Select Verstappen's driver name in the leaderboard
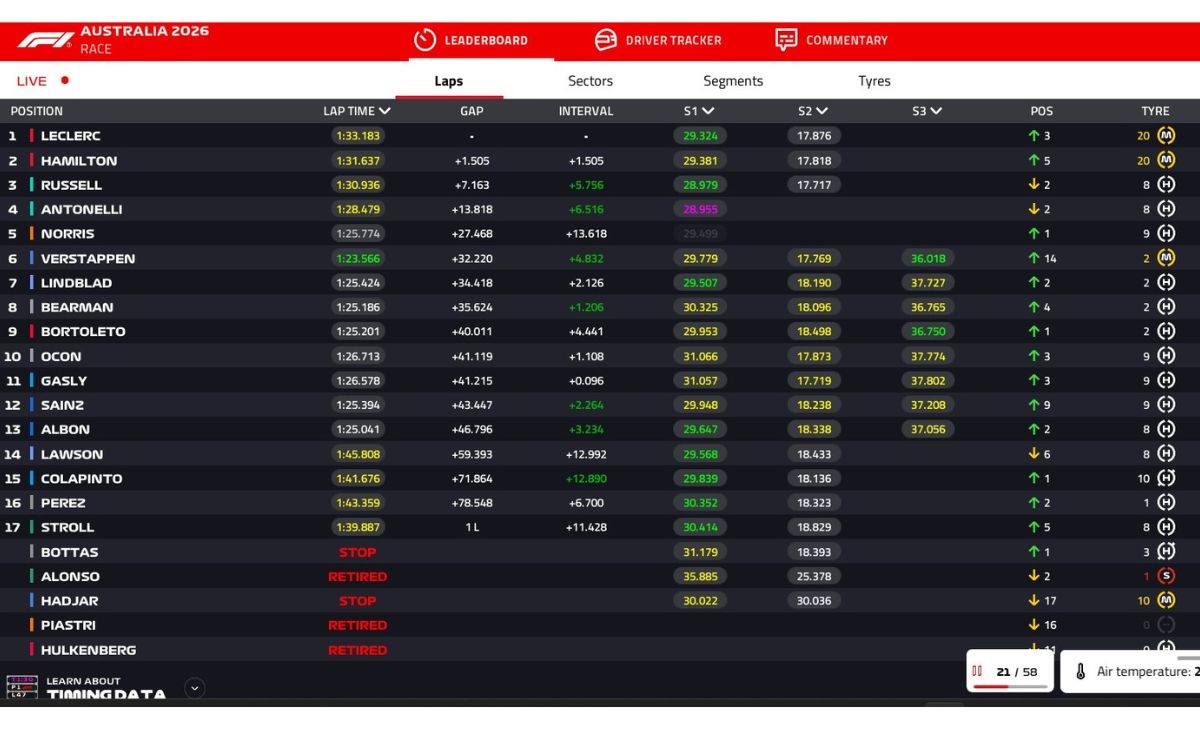 click(88, 258)
